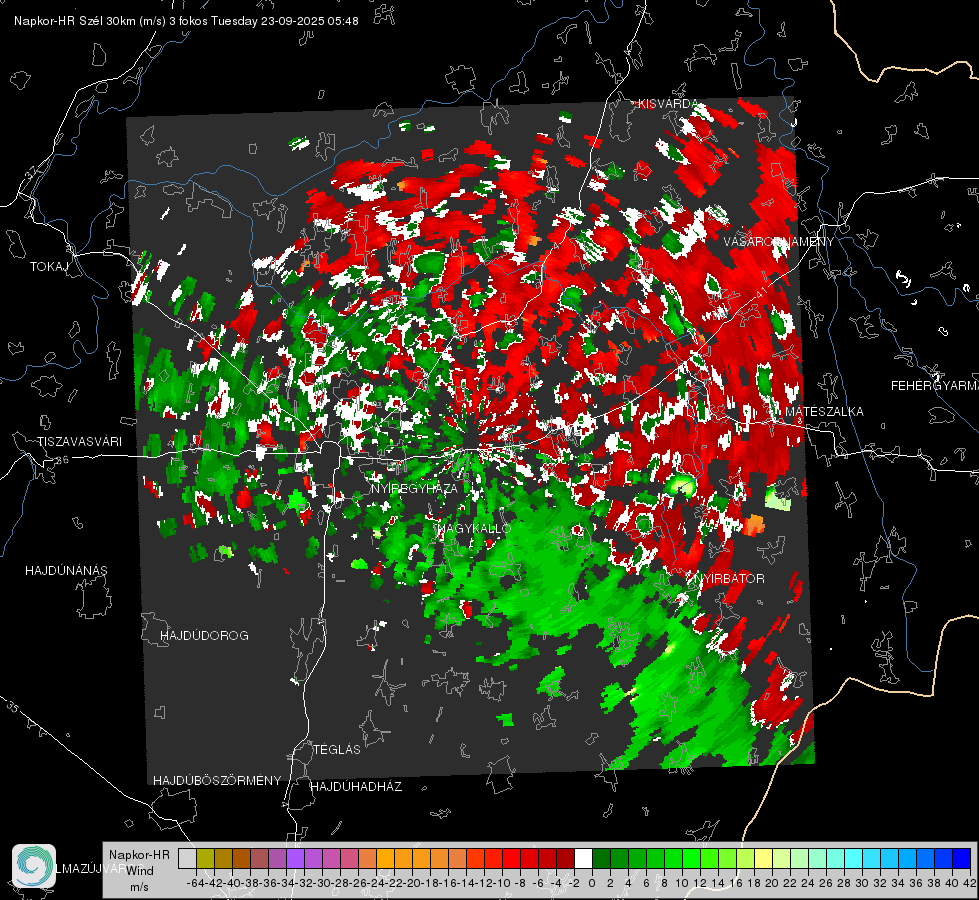The height and width of the screenshot is (900, 979).
Task: Click the Napkor-HR legend heading
Action: (139, 855)
